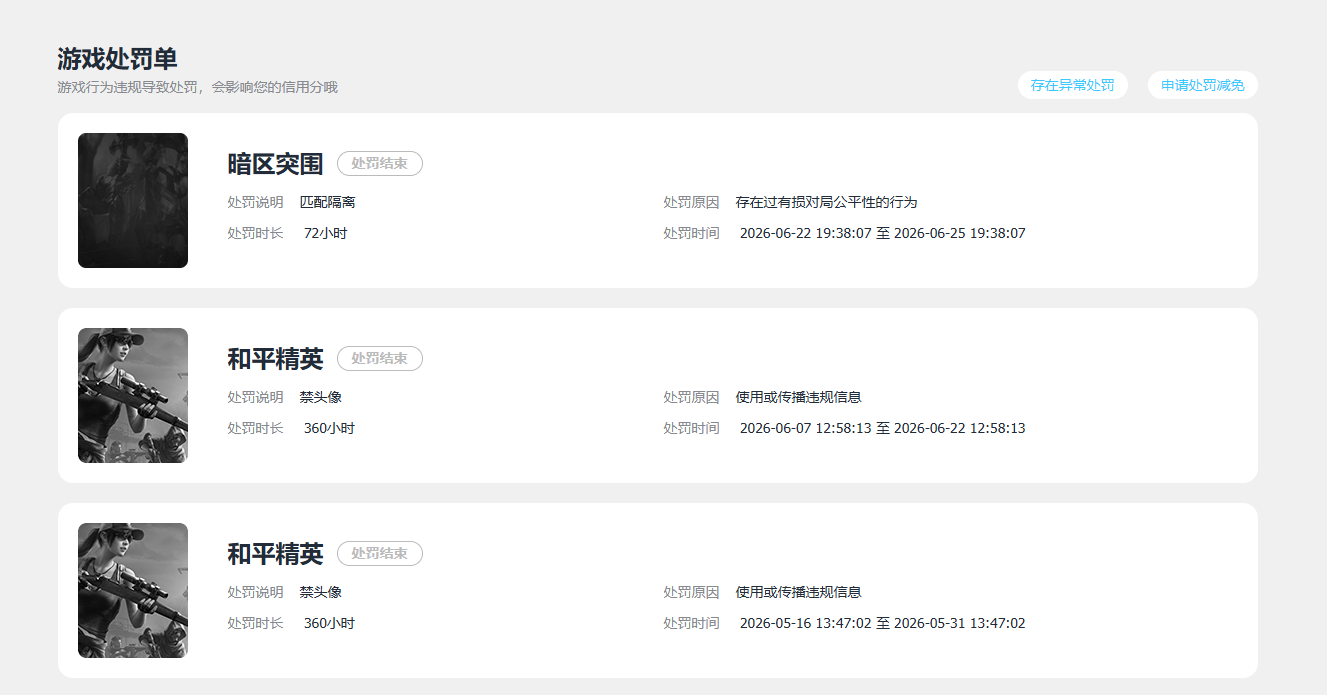Click time range starting 2026-06-07 12:58:13
This screenshot has width=1327, height=695.
point(883,428)
